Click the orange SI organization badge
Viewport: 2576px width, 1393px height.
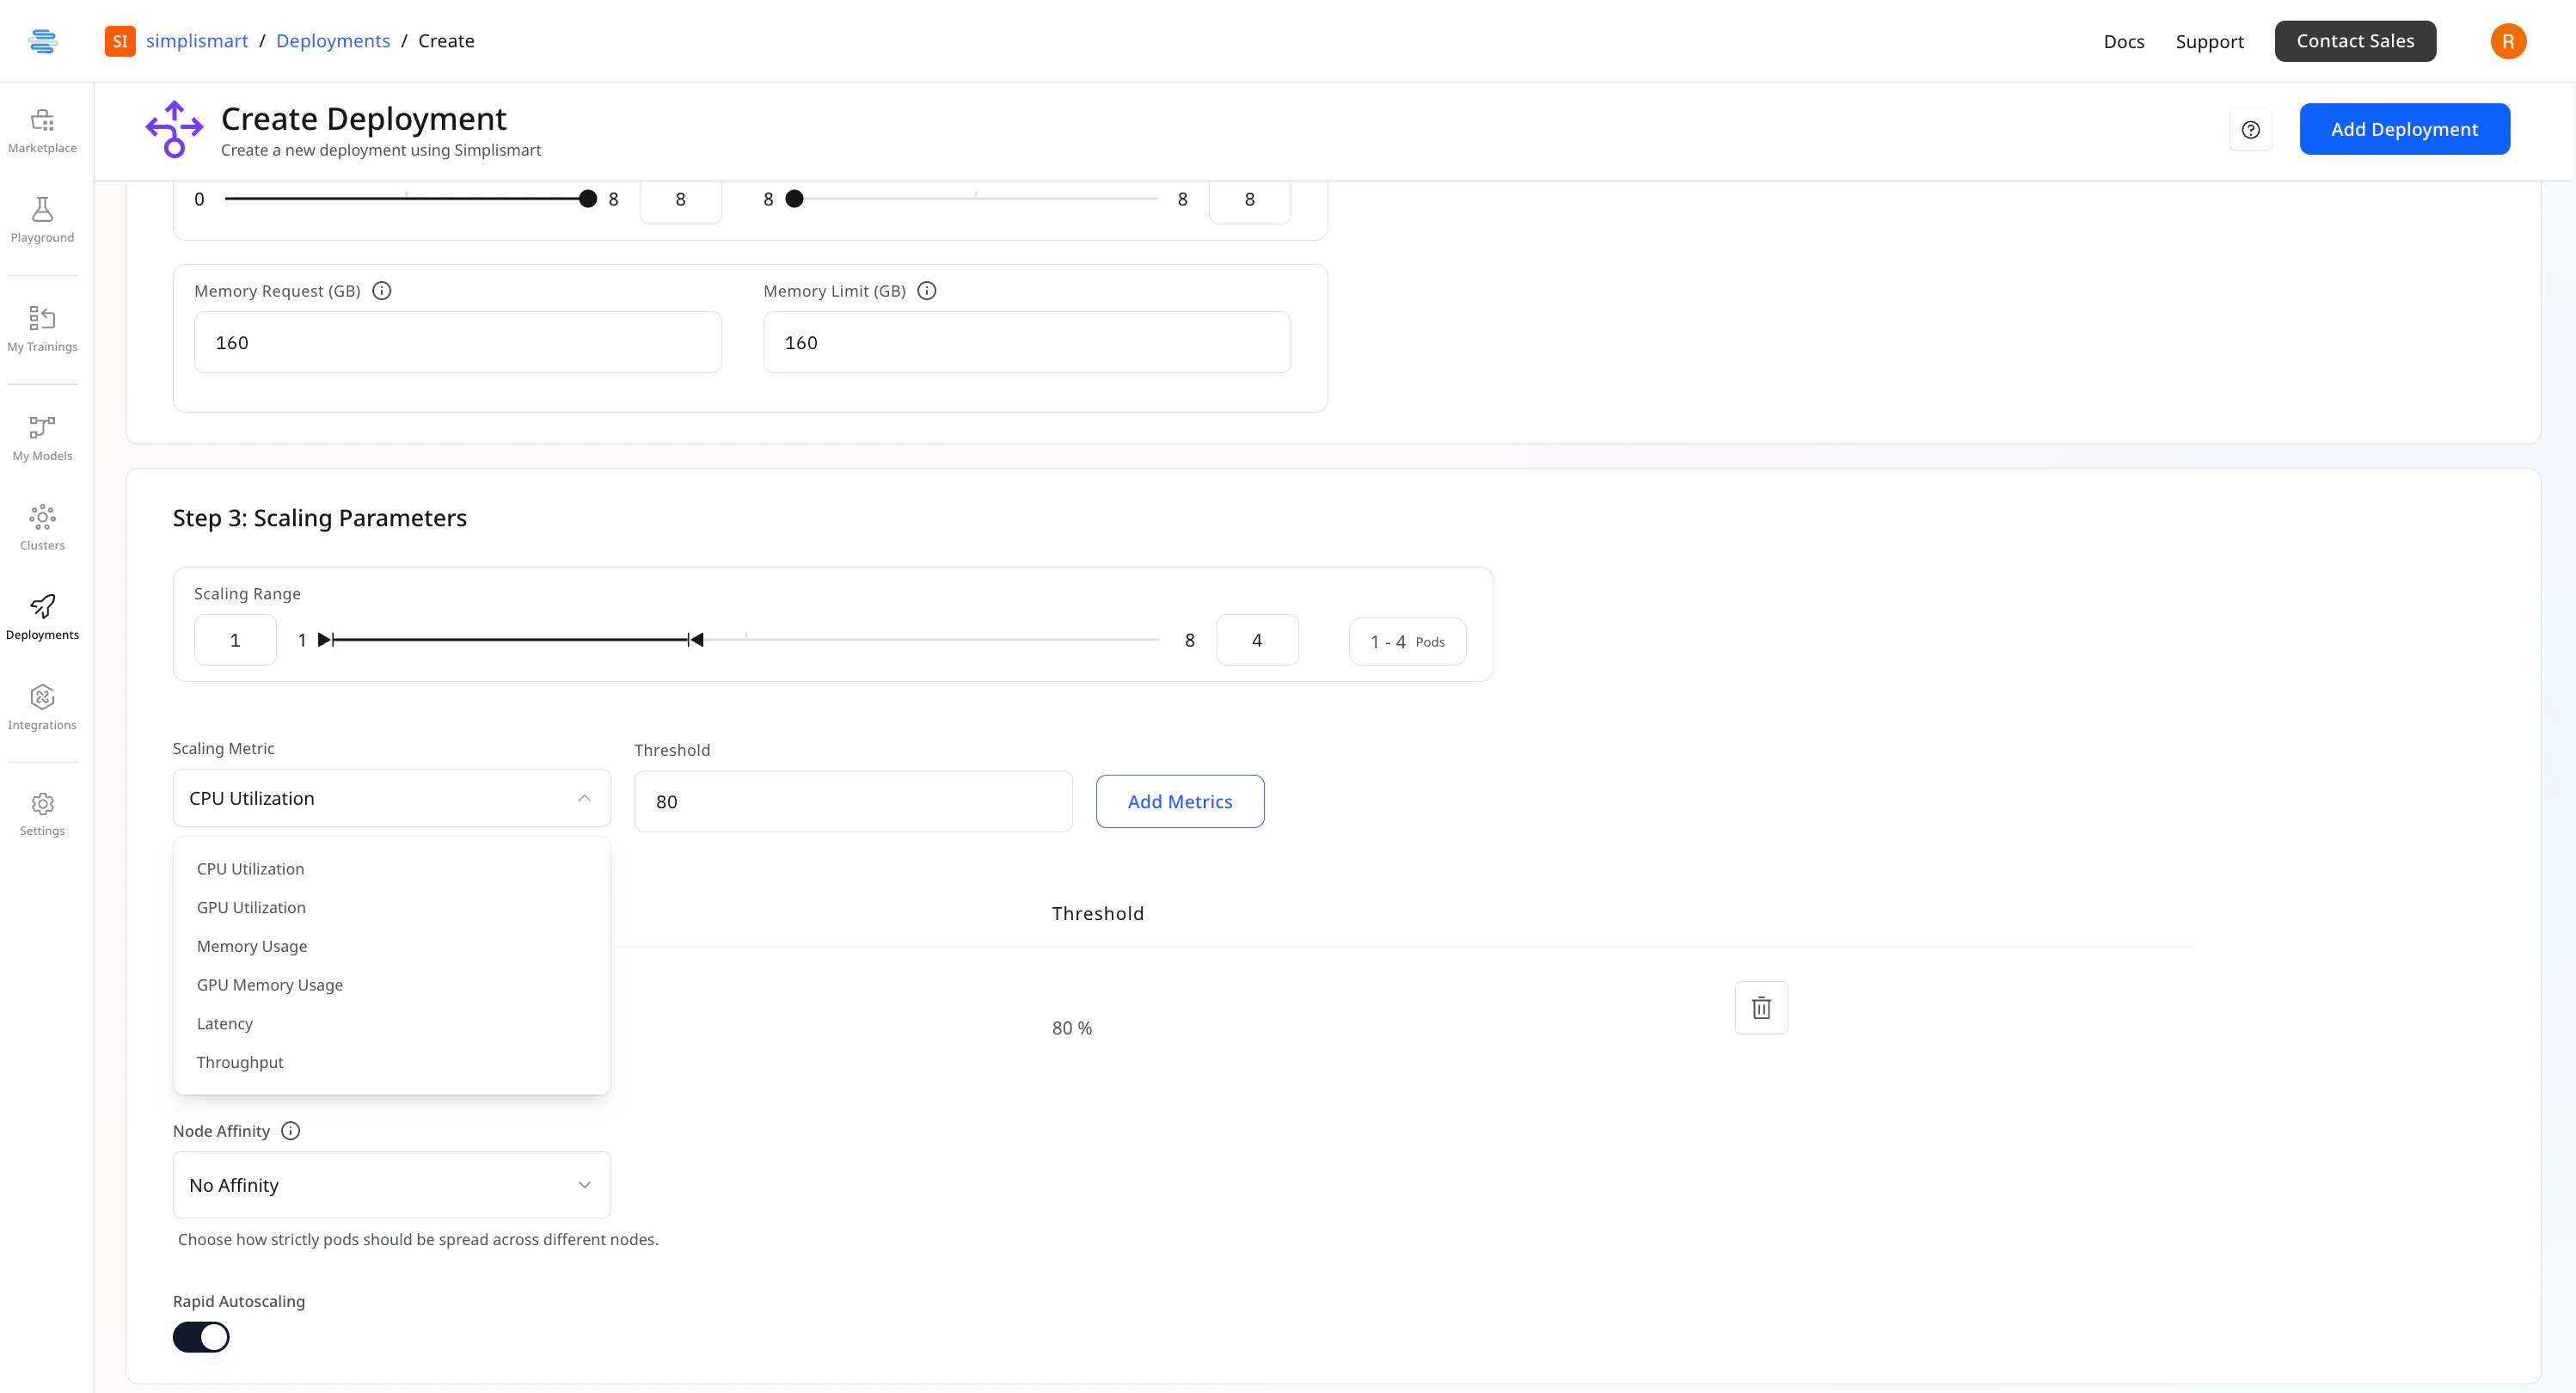coord(120,41)
